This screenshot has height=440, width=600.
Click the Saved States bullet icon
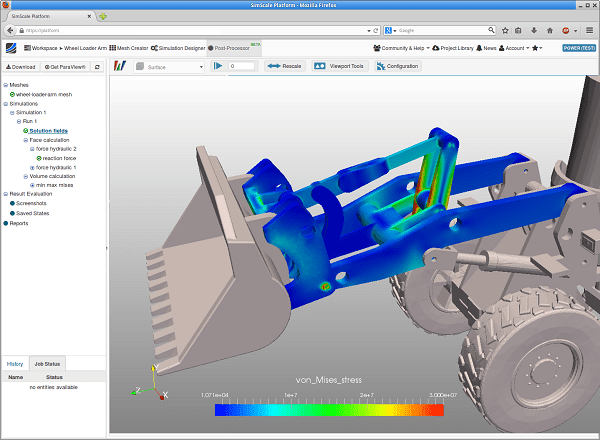pyautogui.click(x=12, y=213)
